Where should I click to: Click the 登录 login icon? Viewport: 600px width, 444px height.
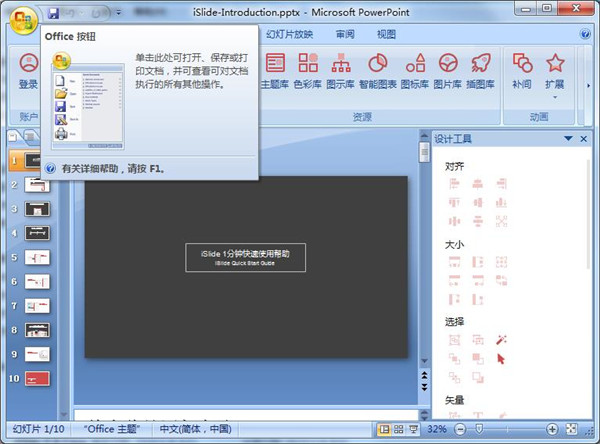(x=29, y=71)
